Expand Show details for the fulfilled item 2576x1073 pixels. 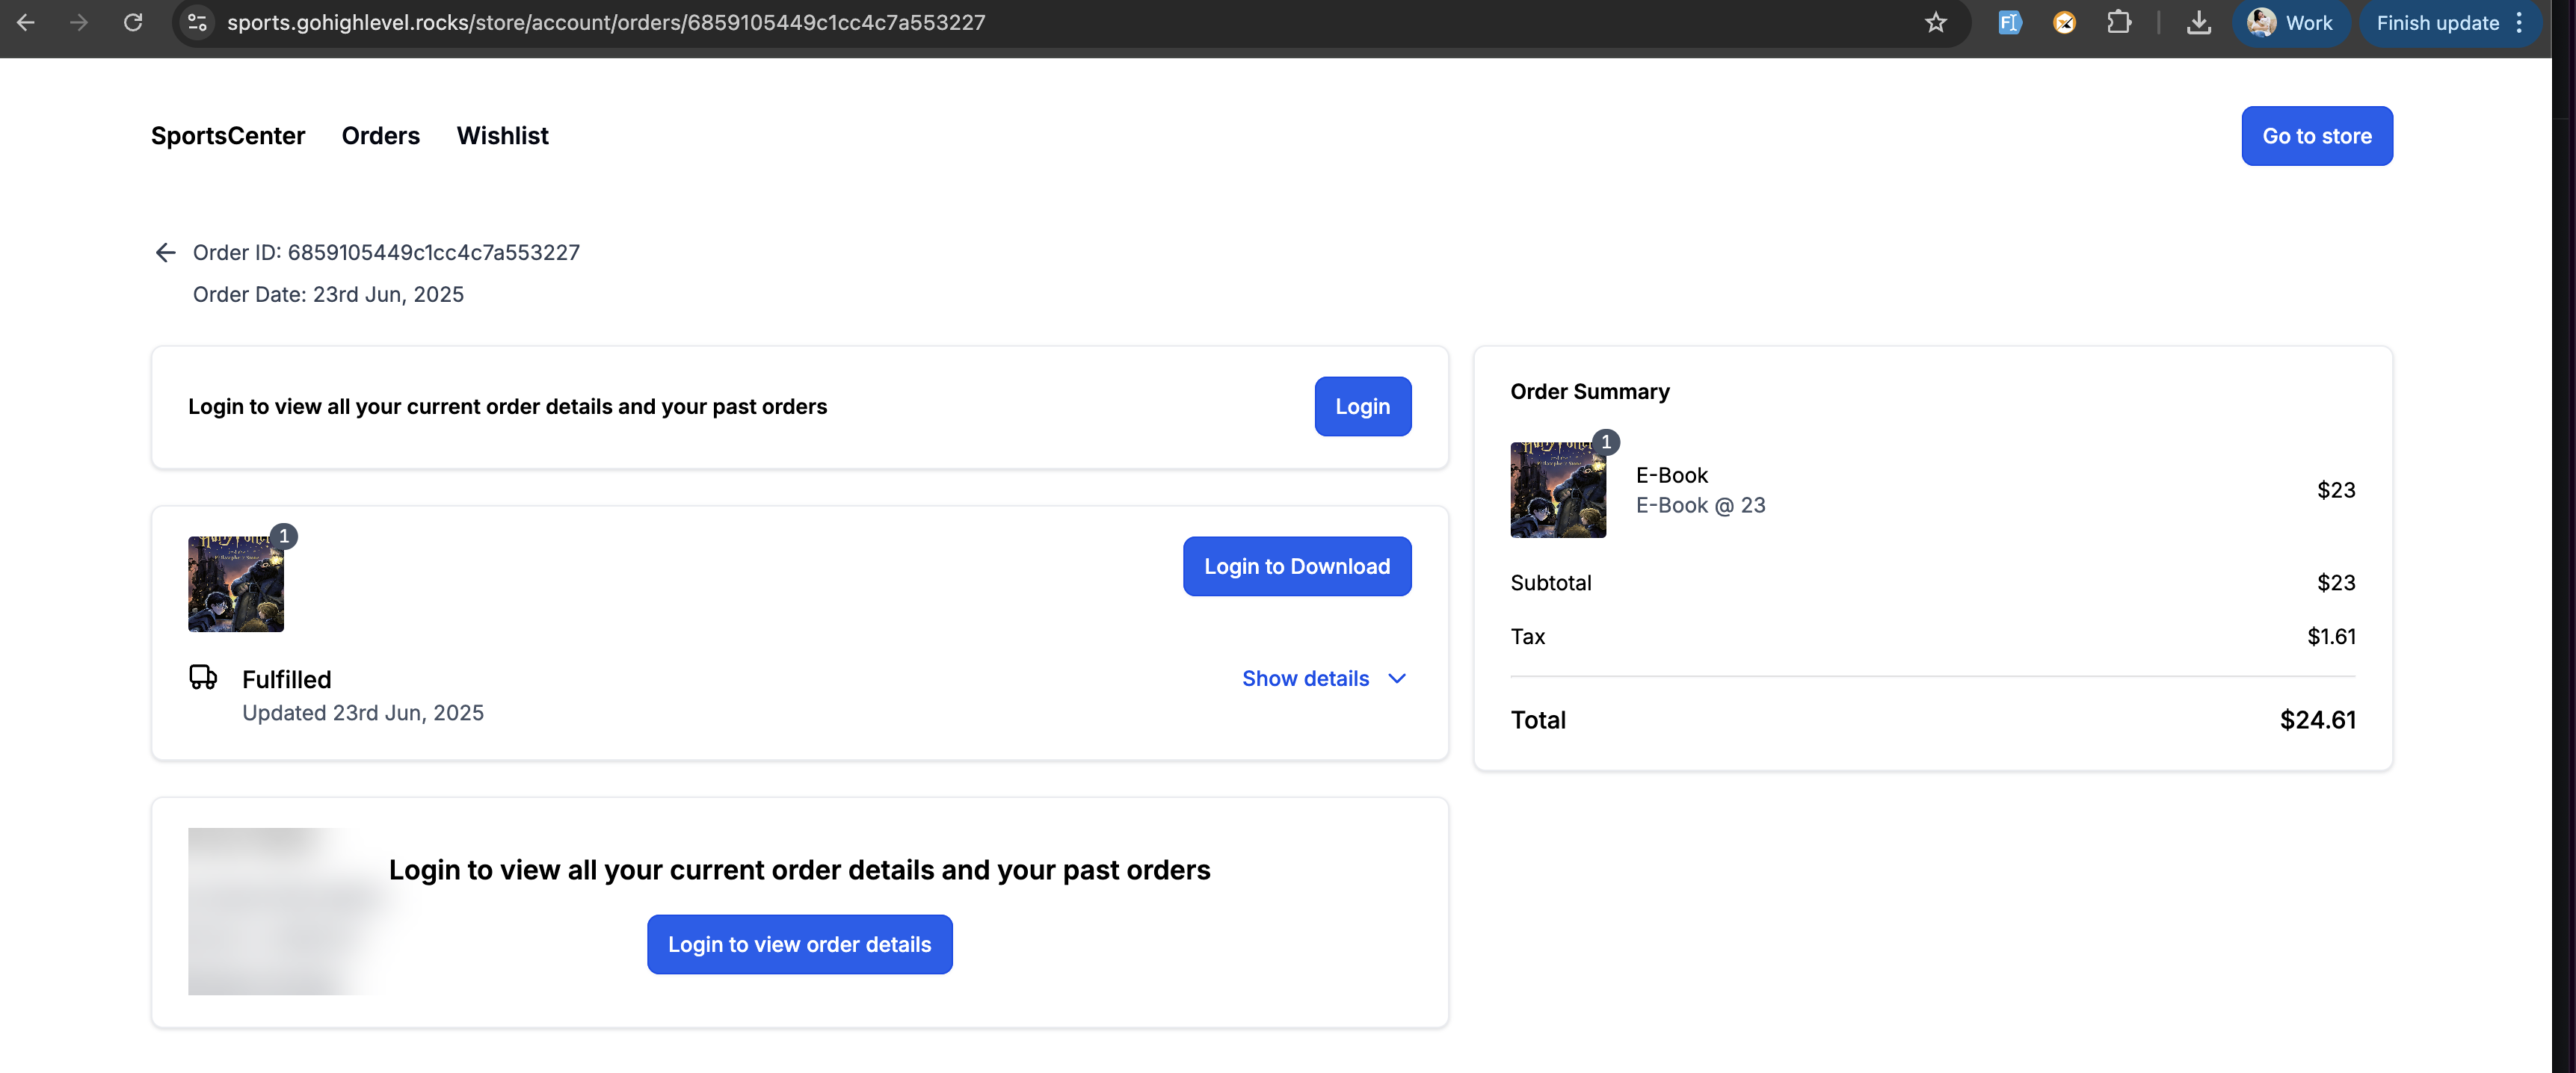pos(1305,678)
